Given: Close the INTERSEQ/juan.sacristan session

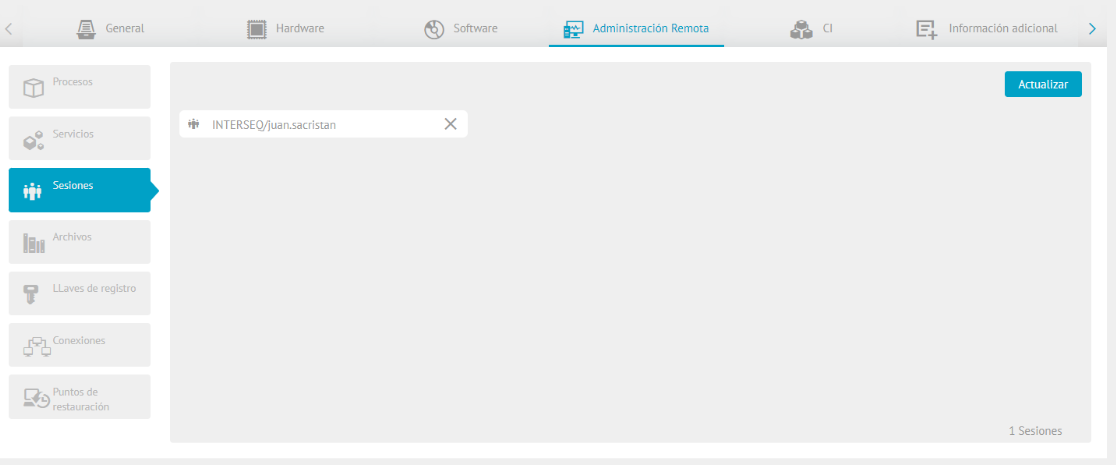Looking at the screenshot, I should click(x=450, y=124).
